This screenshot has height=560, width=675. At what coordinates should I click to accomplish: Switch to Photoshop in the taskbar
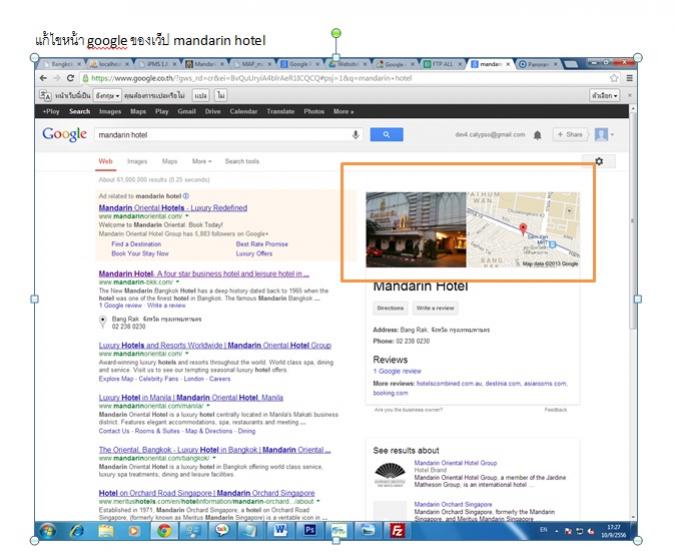(x=310, y=531)
